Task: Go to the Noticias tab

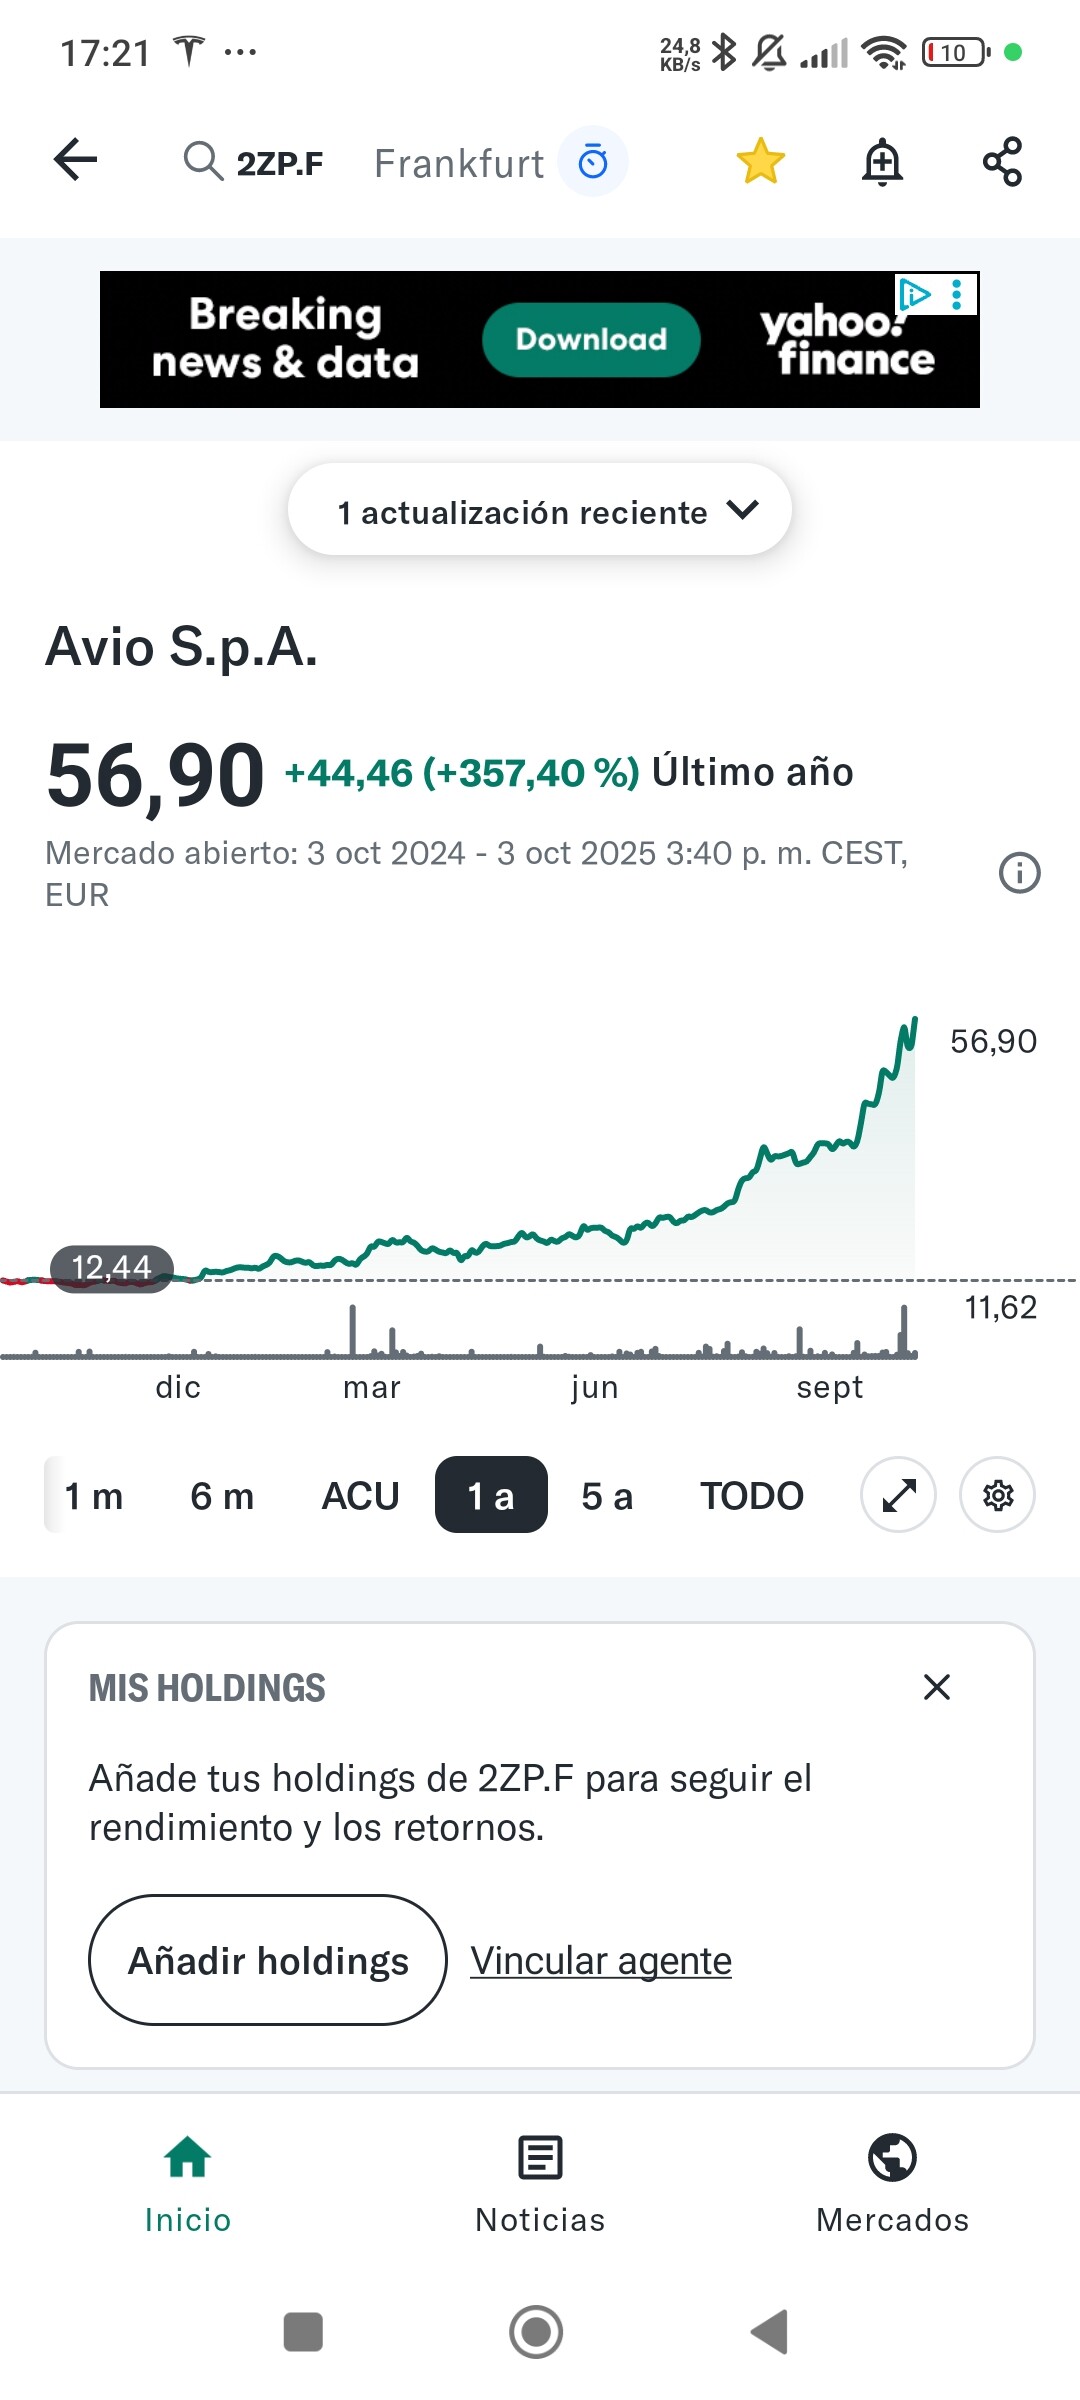Action: click(x=540, y=2184)
